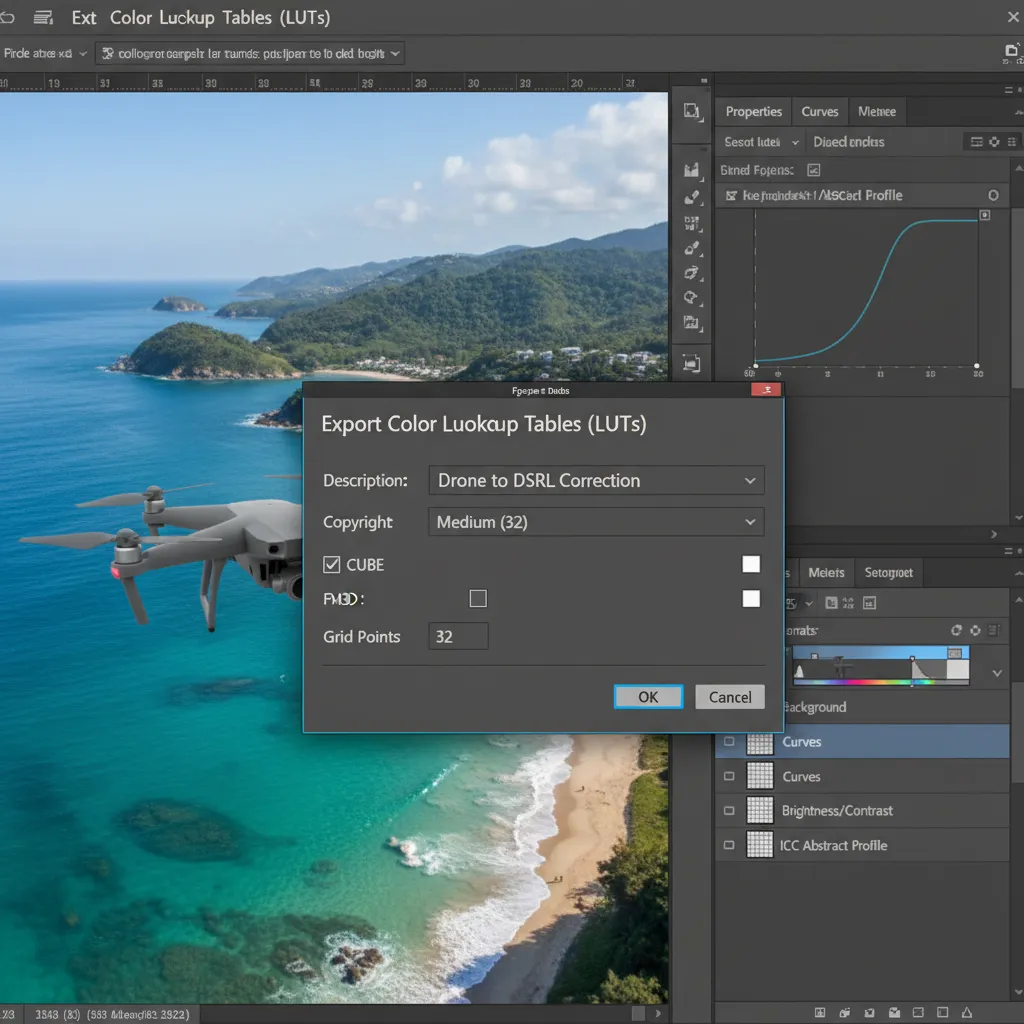Switch to the Curves tab
The image size is (1024, 1024).
pos(820,112)
